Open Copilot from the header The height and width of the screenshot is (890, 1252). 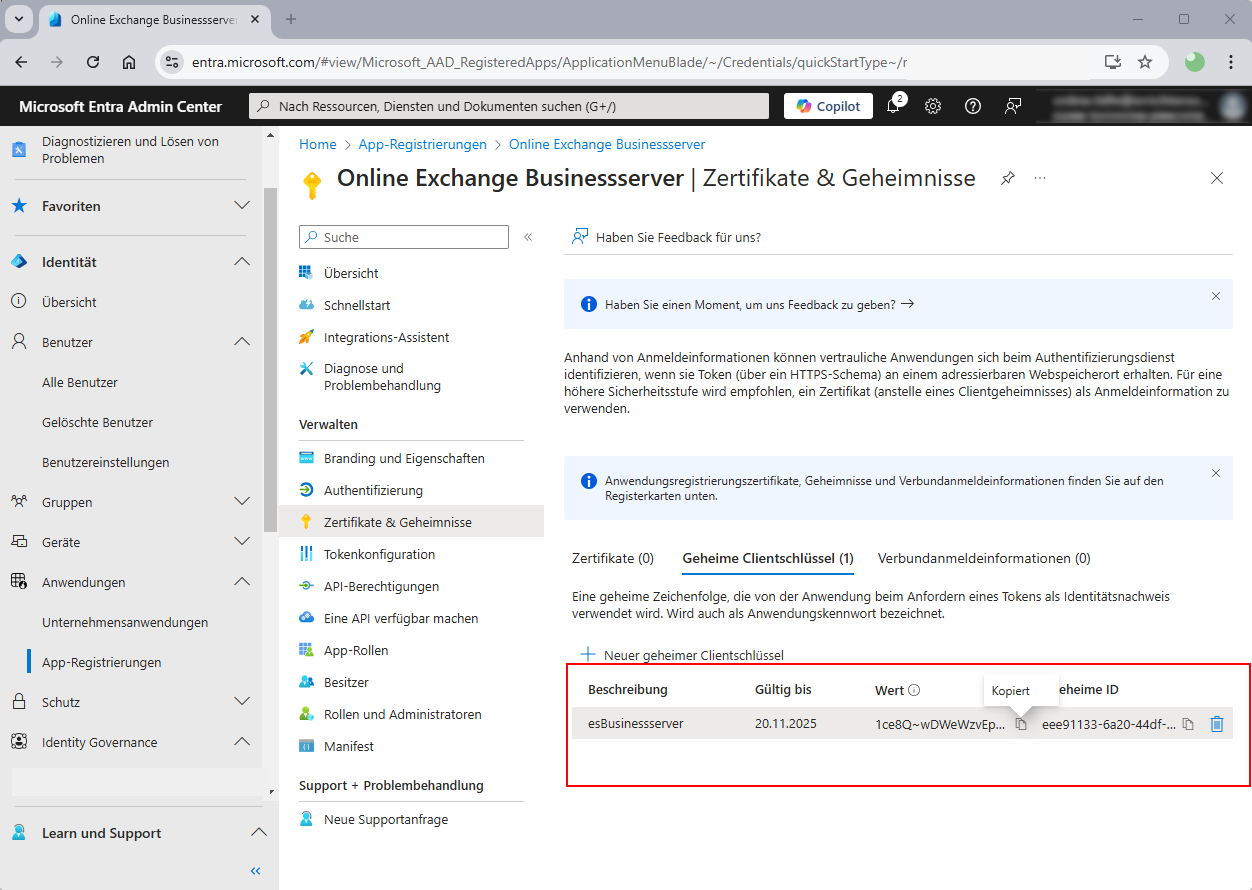[x=828, y=106]
